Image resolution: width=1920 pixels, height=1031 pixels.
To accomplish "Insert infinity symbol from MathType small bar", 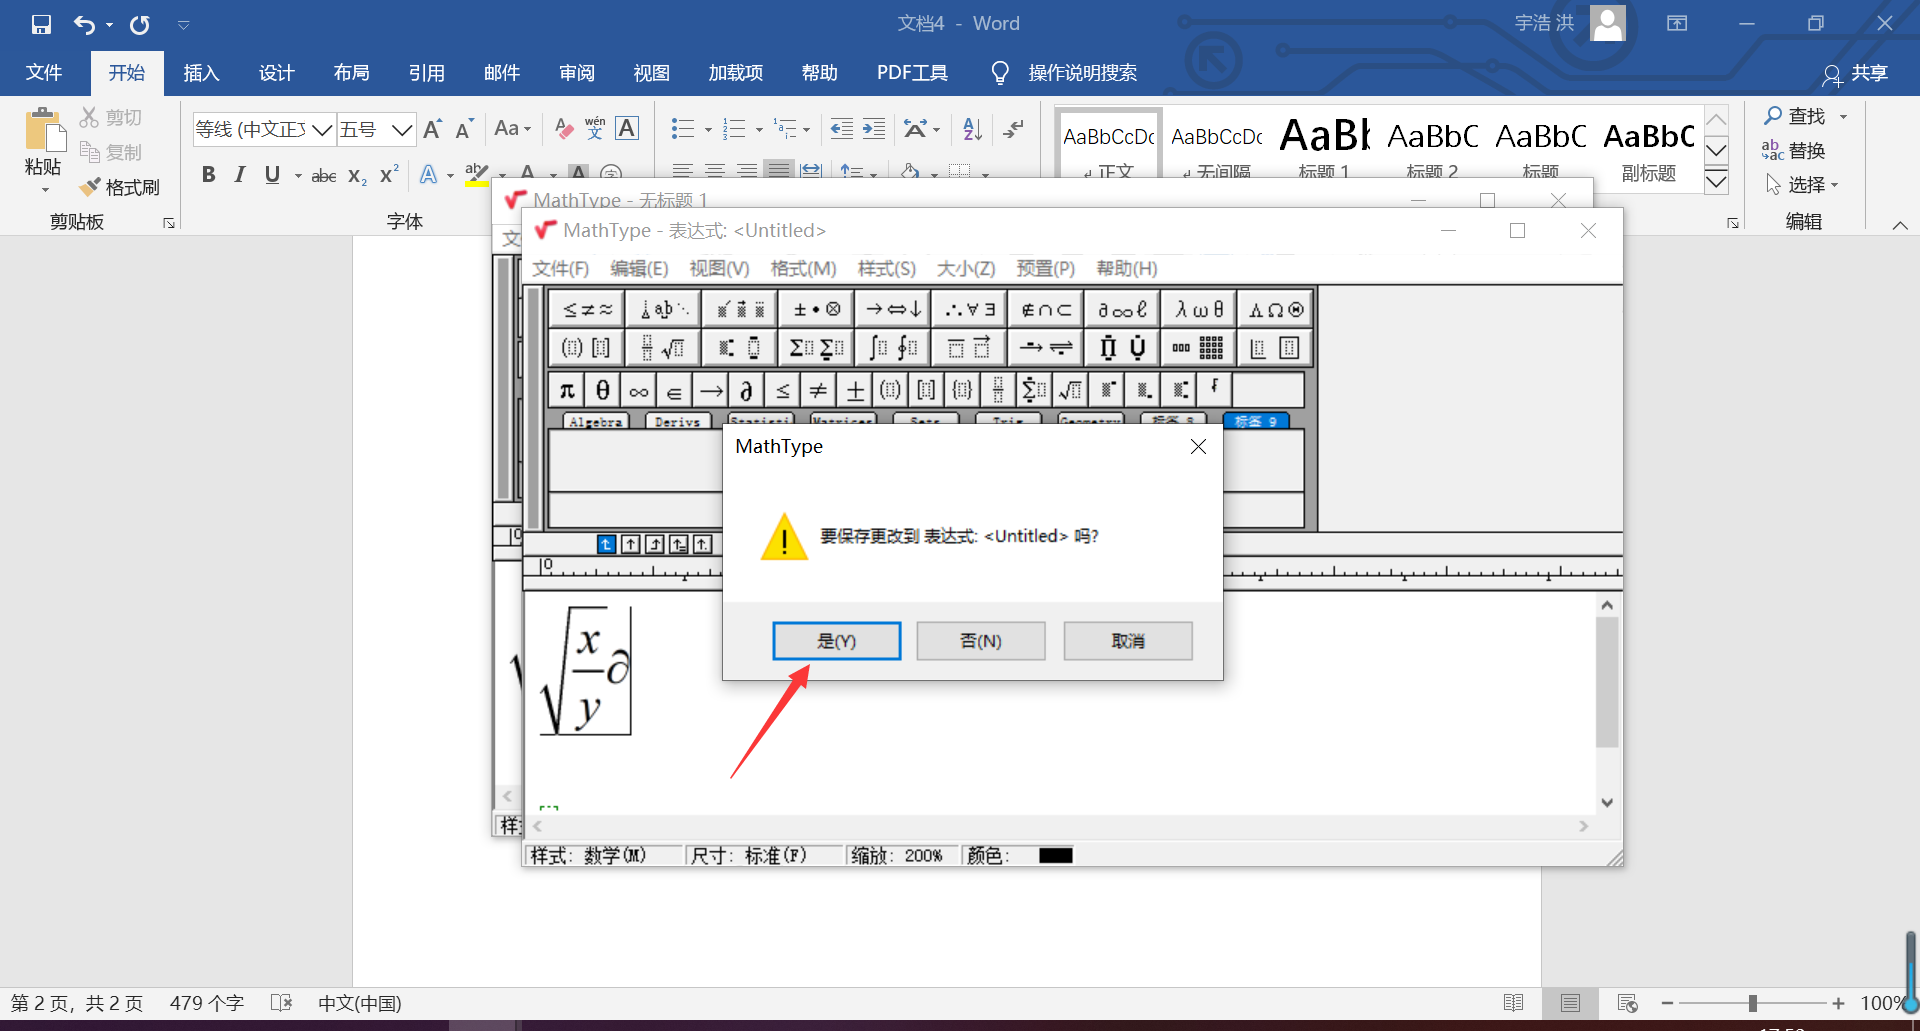I will point(639,390).
